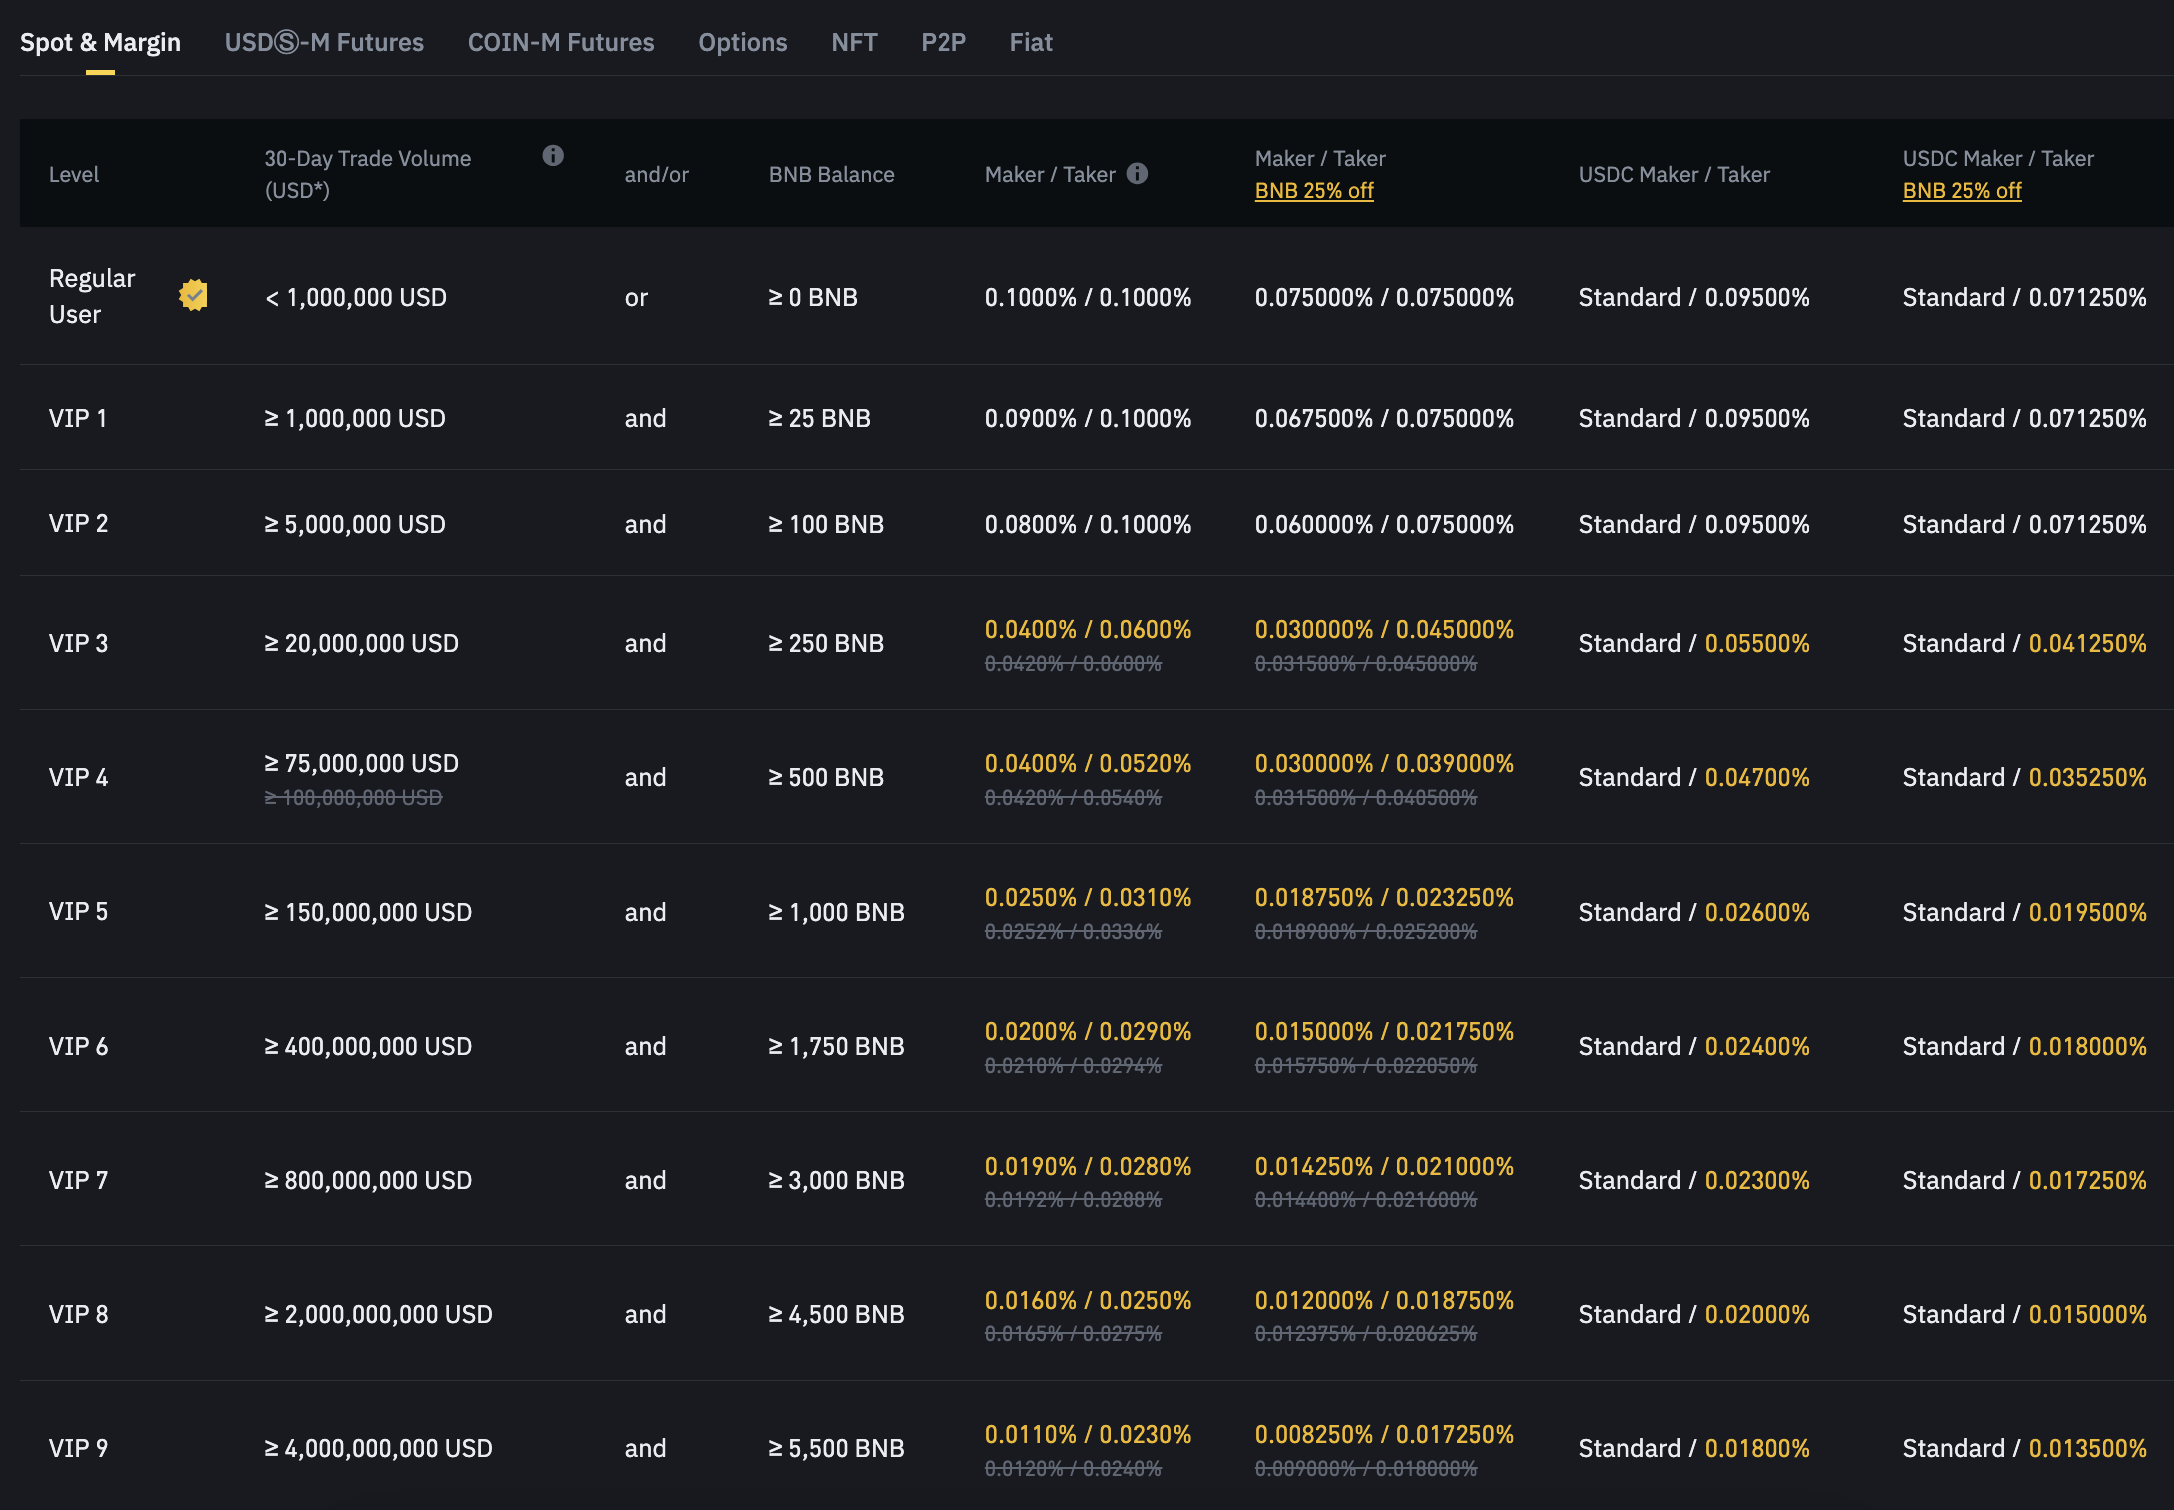
Task: Open the NFT fee tab
Action: pyautogui.click(x=854, y=42)
